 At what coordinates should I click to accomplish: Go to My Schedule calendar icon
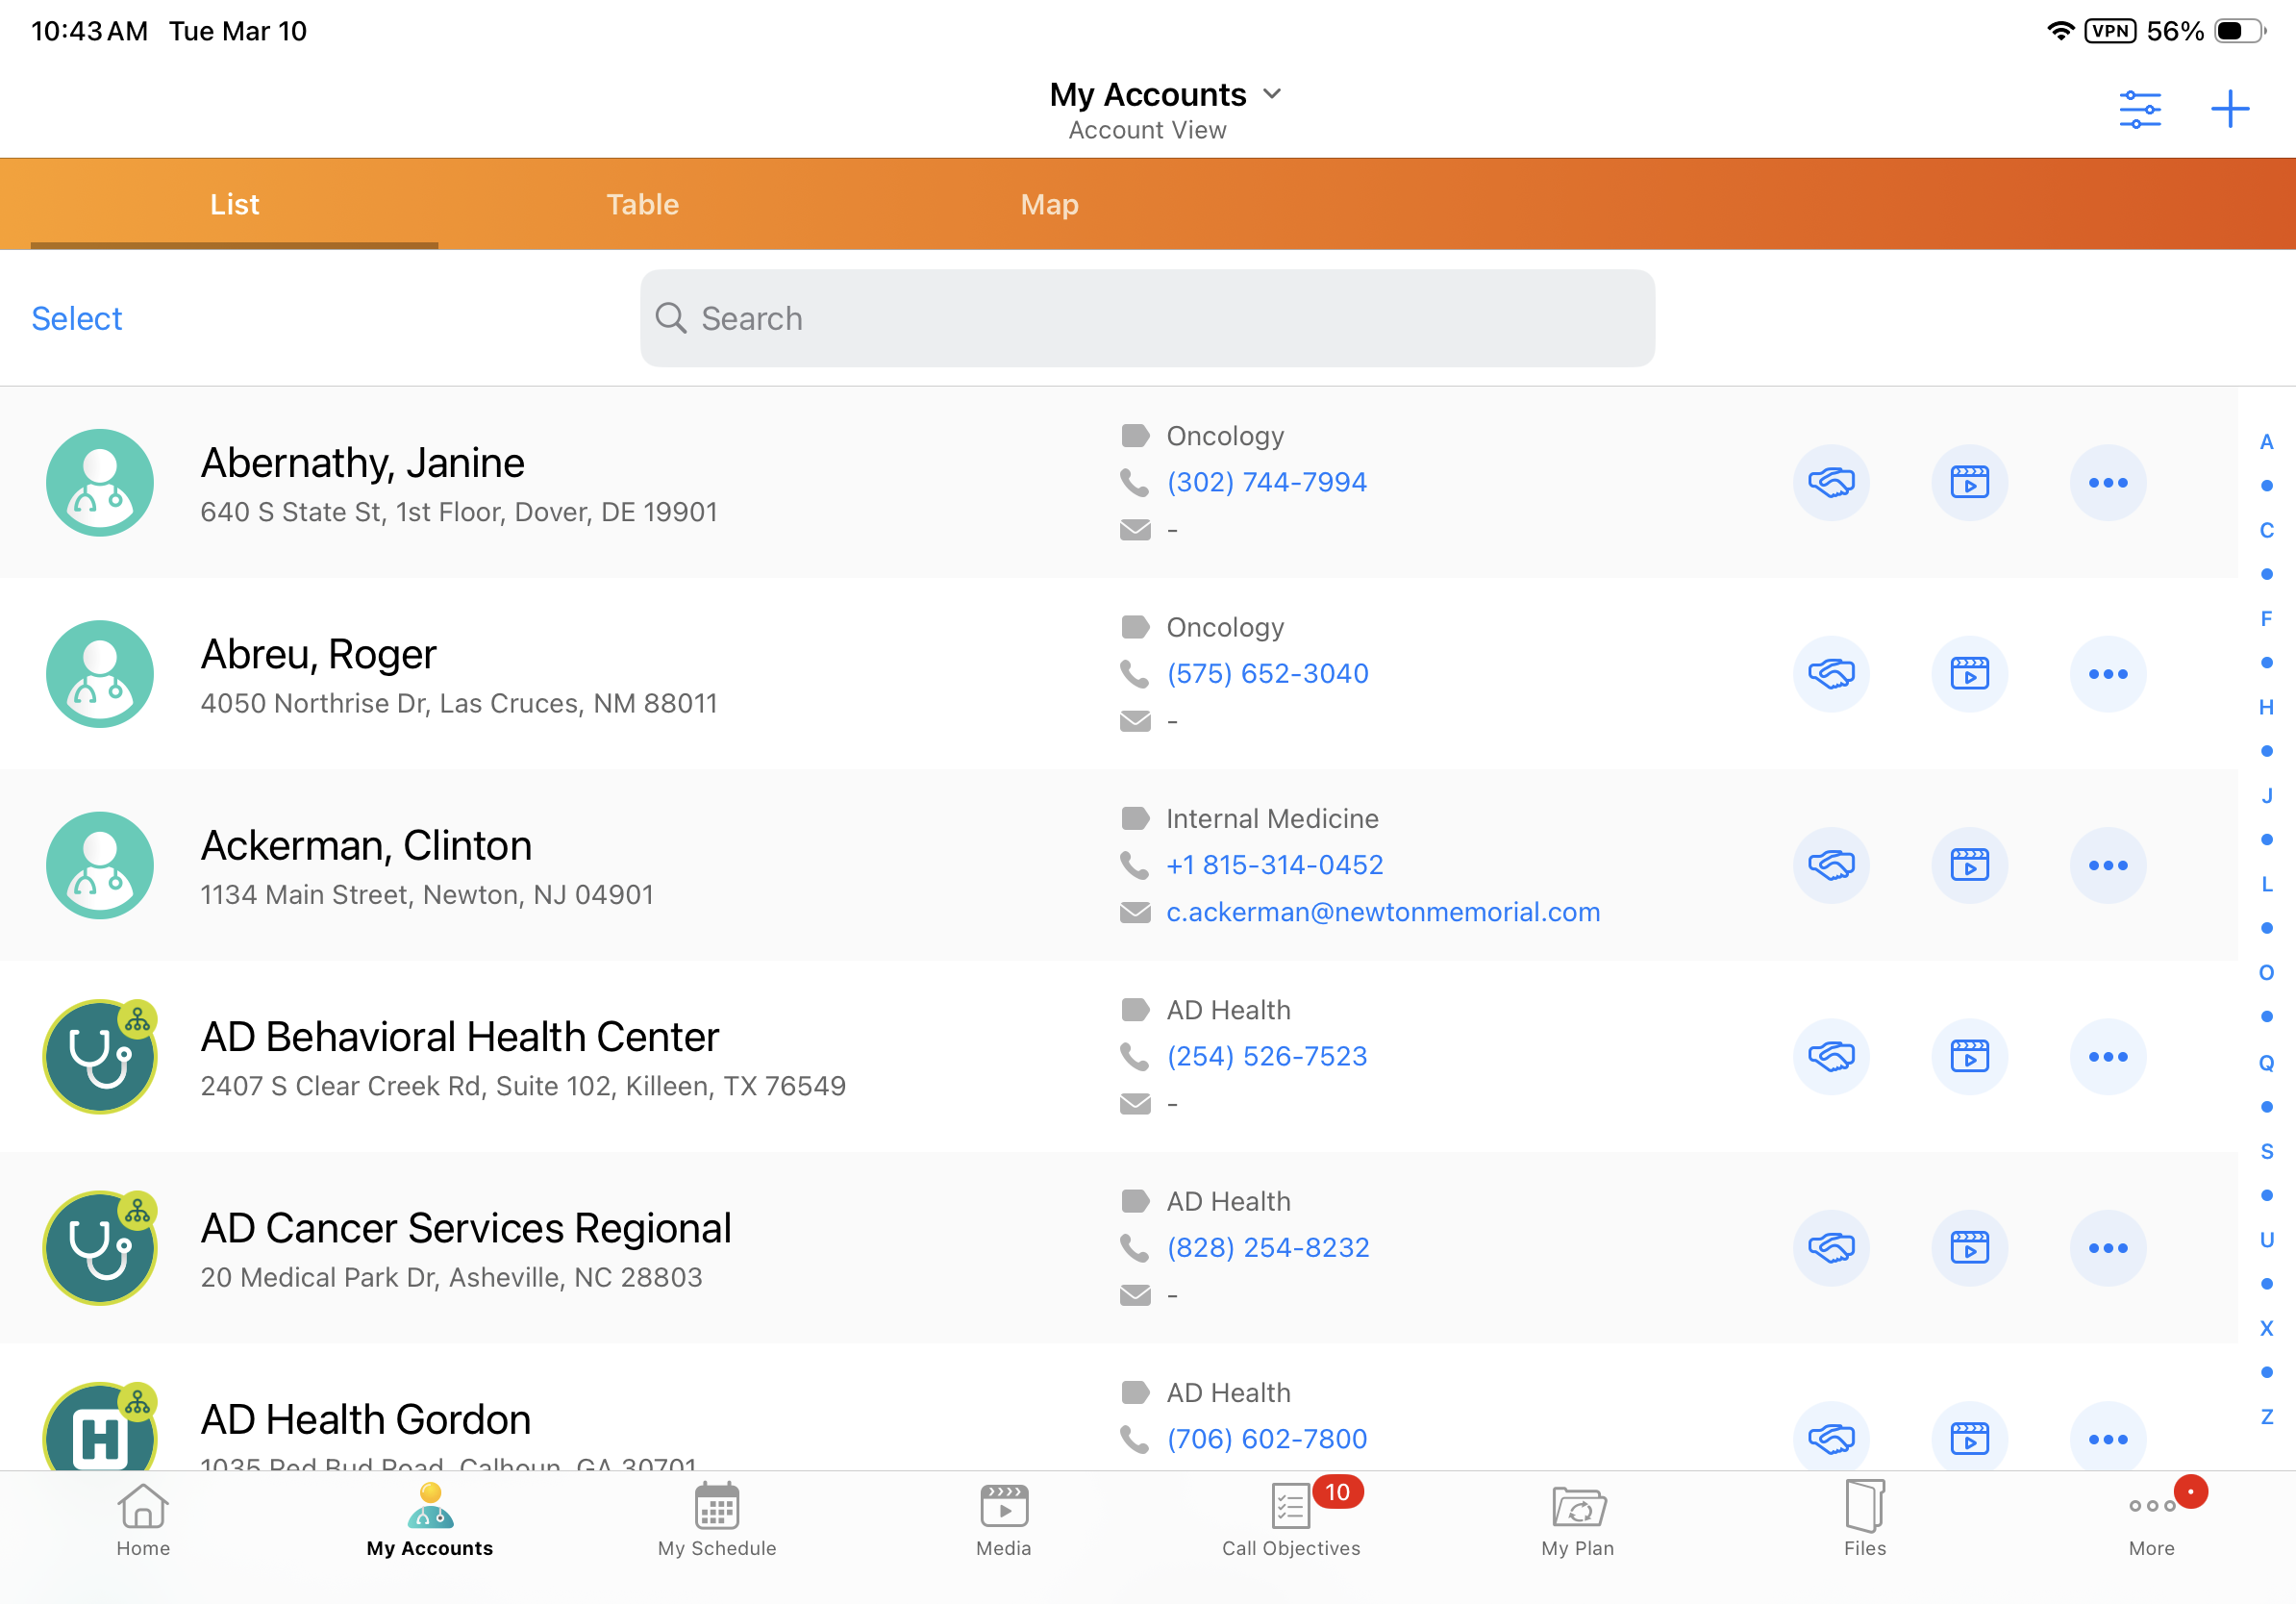[716, 1508]
